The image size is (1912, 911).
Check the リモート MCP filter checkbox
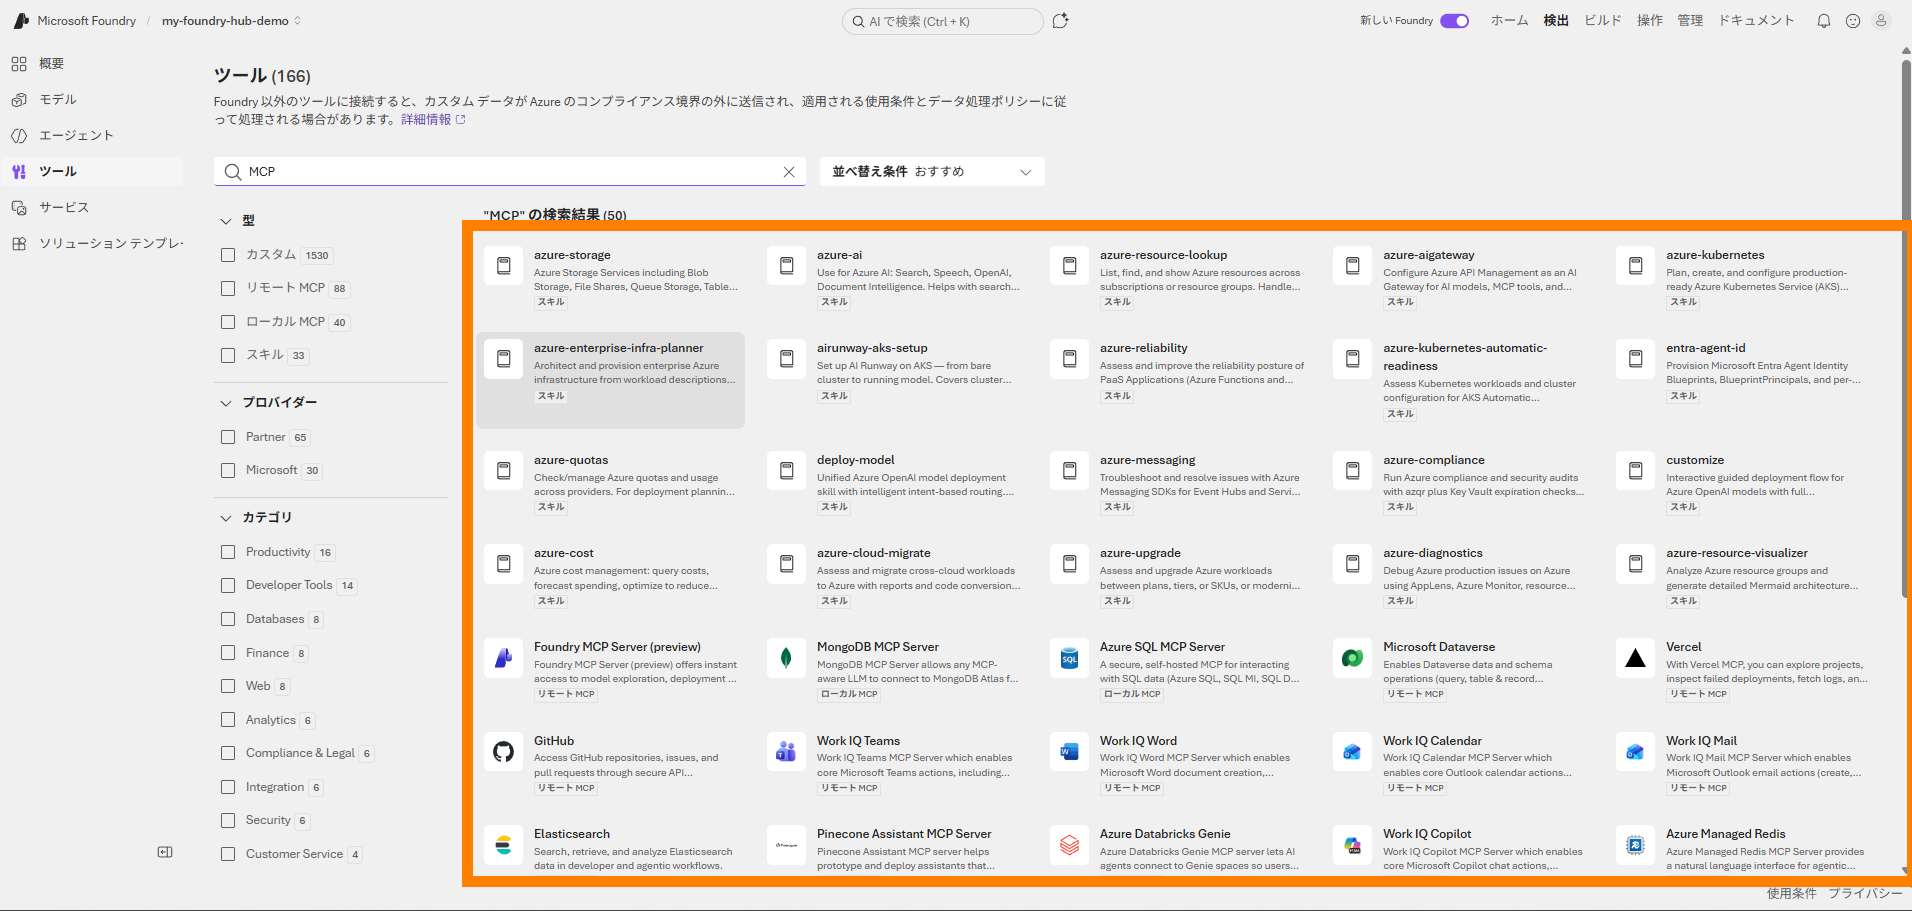coord(228,288)
